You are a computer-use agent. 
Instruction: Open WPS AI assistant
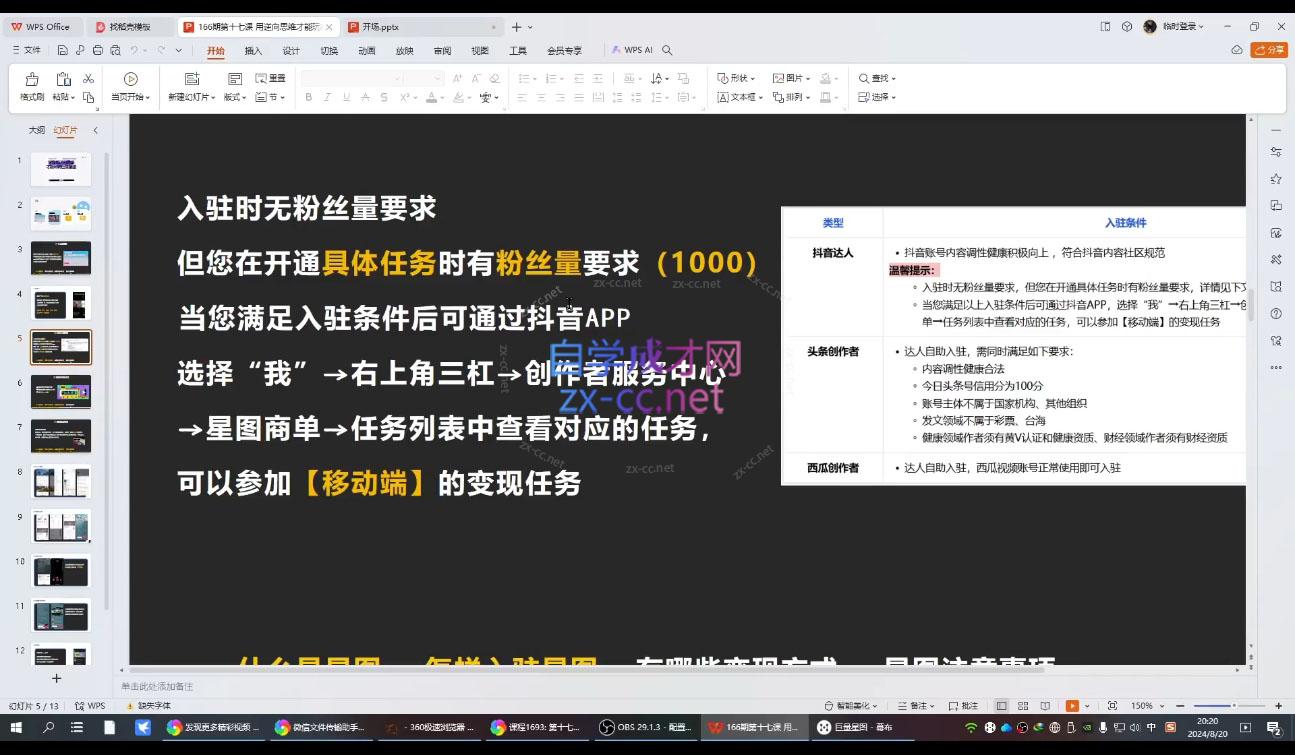click(x=632, y=50)
